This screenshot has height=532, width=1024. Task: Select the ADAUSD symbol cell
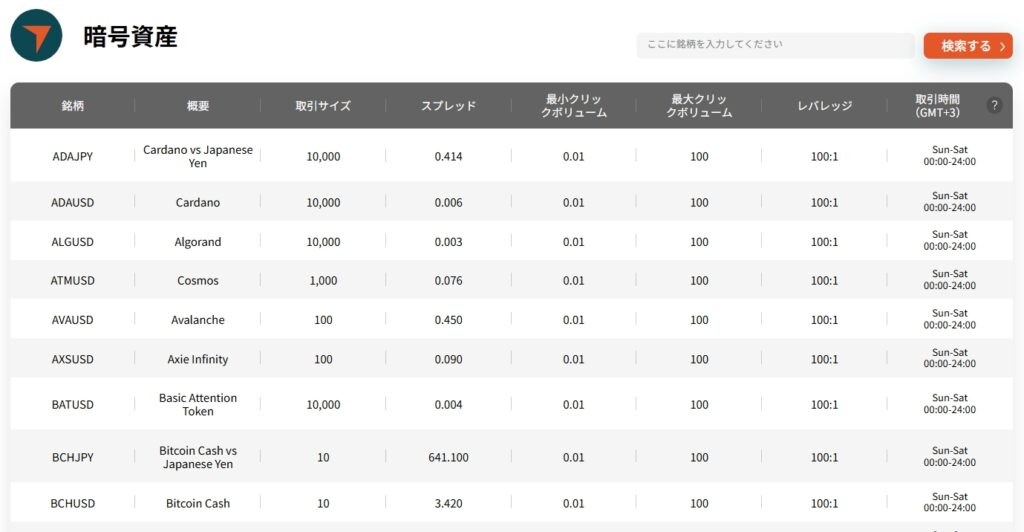pos(72,203)
